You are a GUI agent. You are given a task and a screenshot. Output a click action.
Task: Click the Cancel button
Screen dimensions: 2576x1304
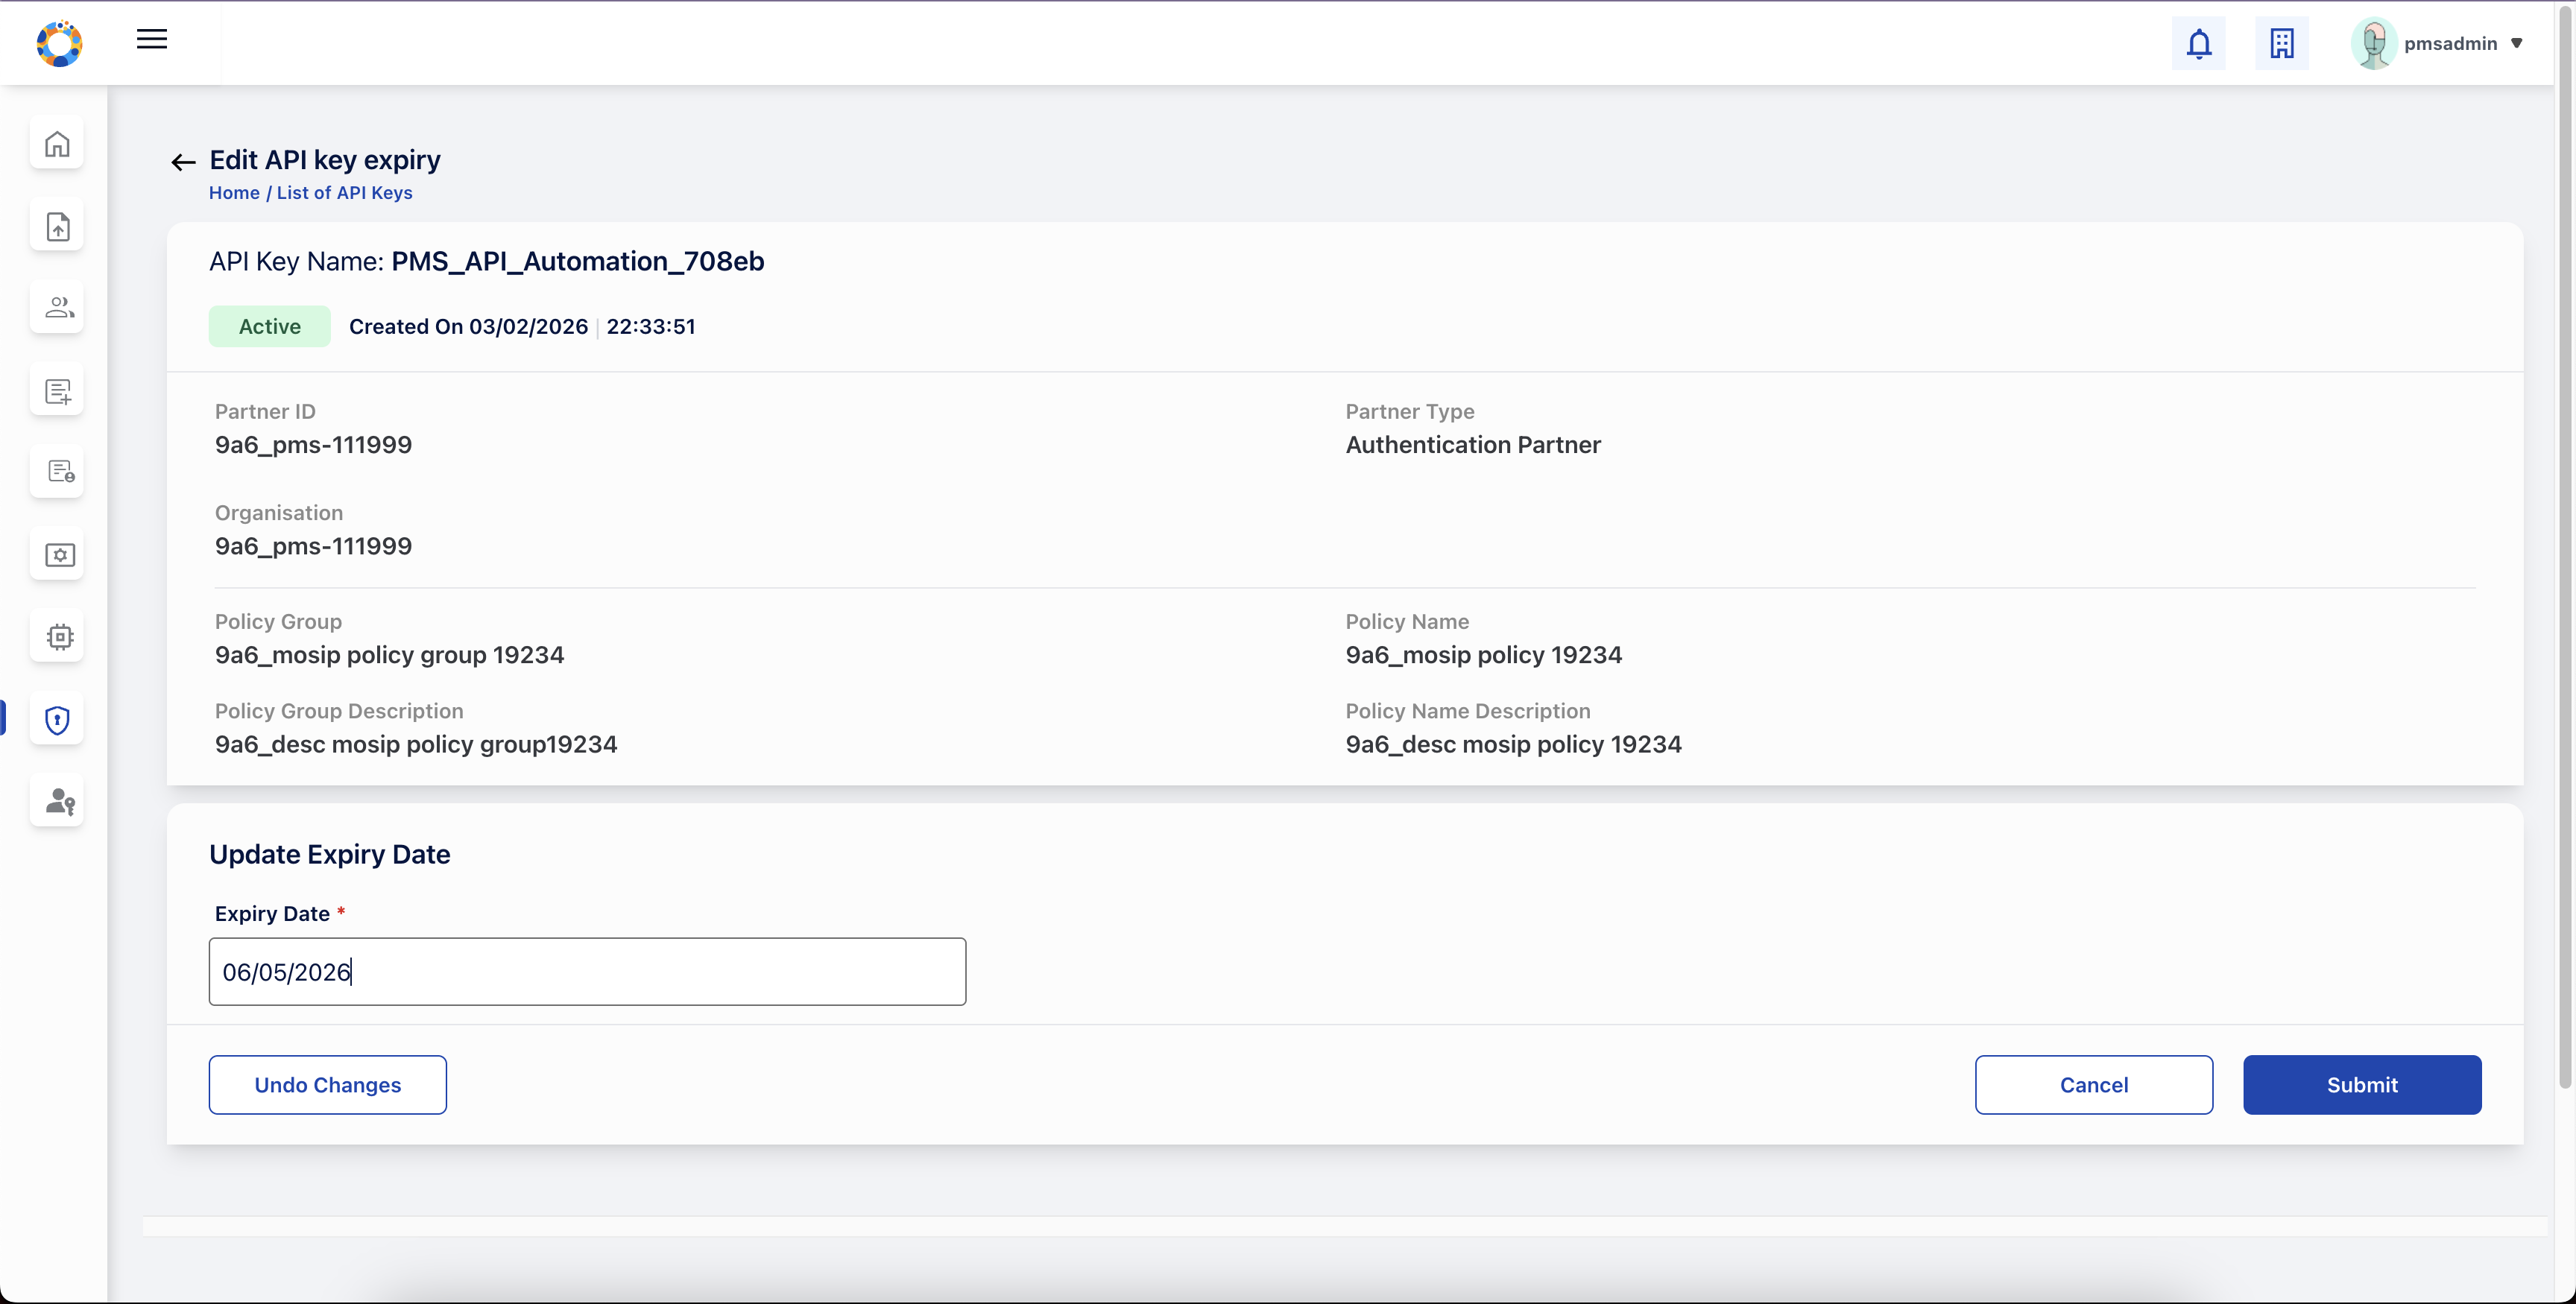pos(2093,1084)
